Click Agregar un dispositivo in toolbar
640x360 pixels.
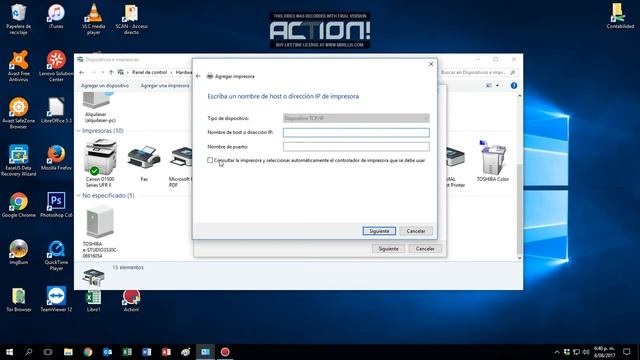[105, 86]
